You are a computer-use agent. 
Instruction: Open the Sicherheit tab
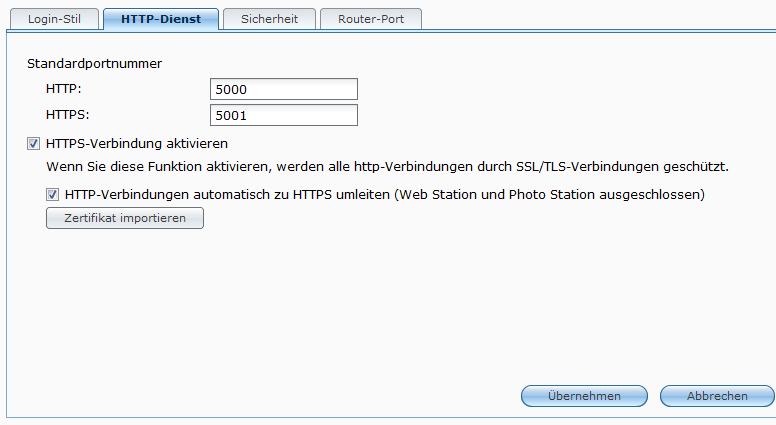(x=269, y=18)
